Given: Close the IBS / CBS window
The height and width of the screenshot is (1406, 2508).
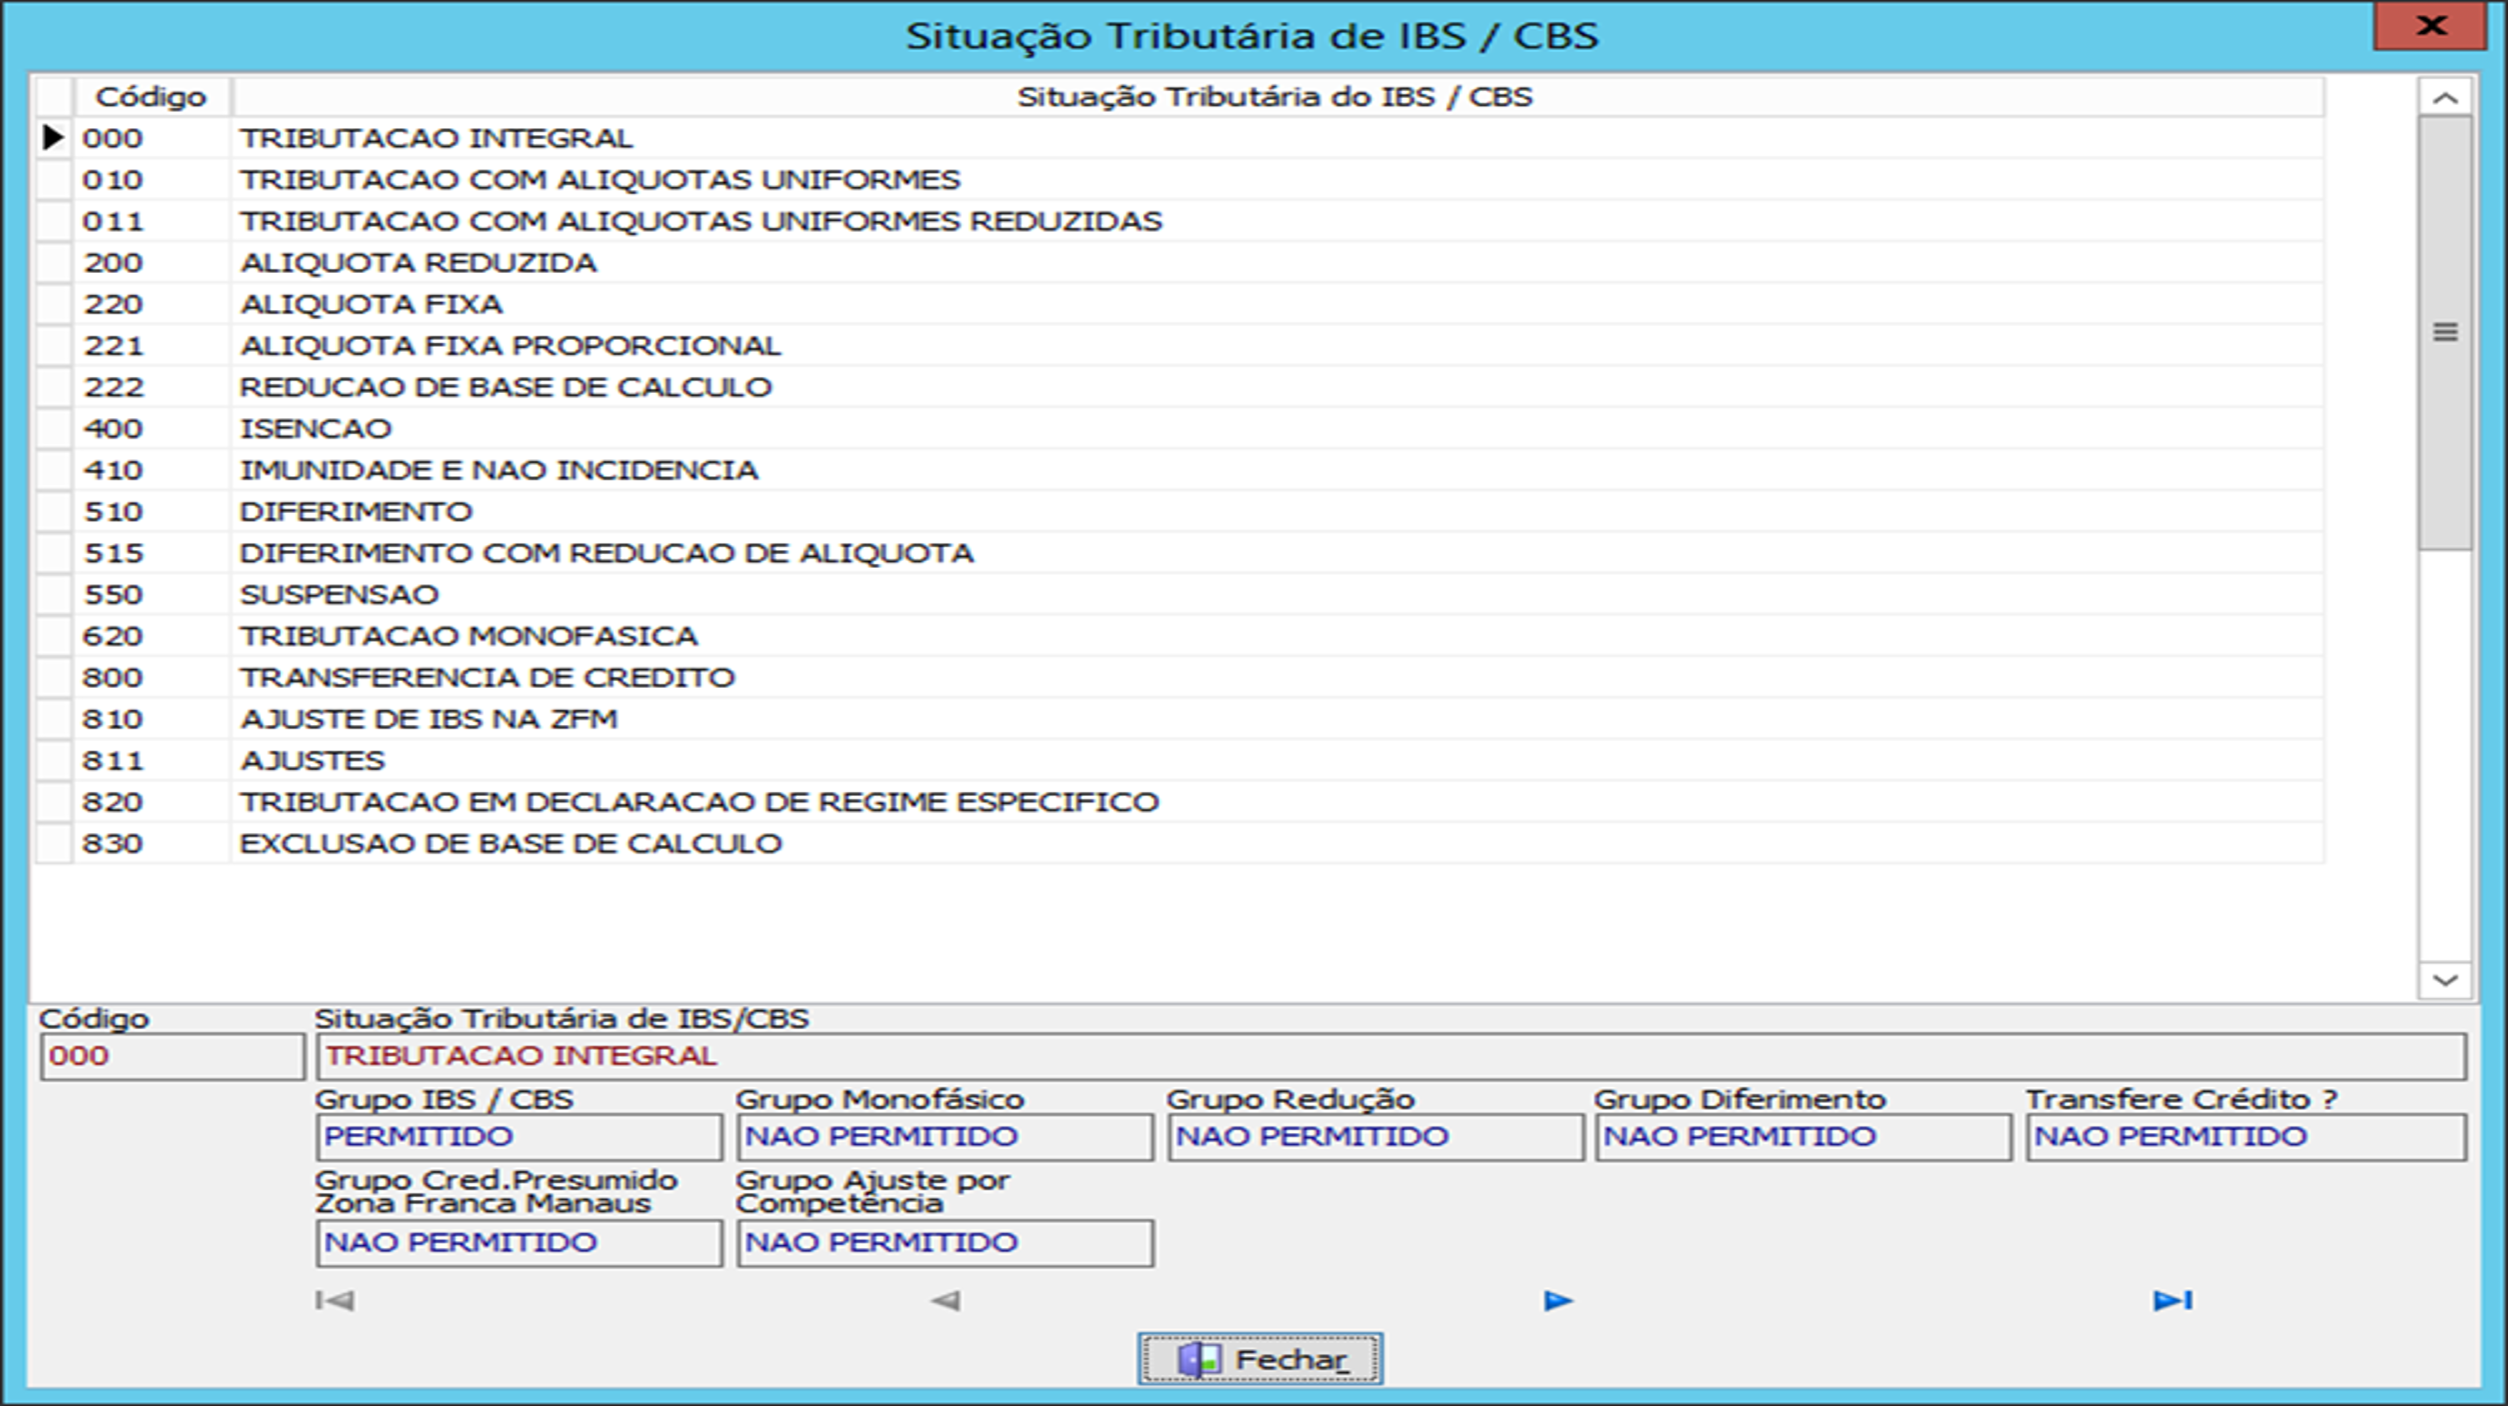Looking at the screenshot, I should [x=2430, y=26].
